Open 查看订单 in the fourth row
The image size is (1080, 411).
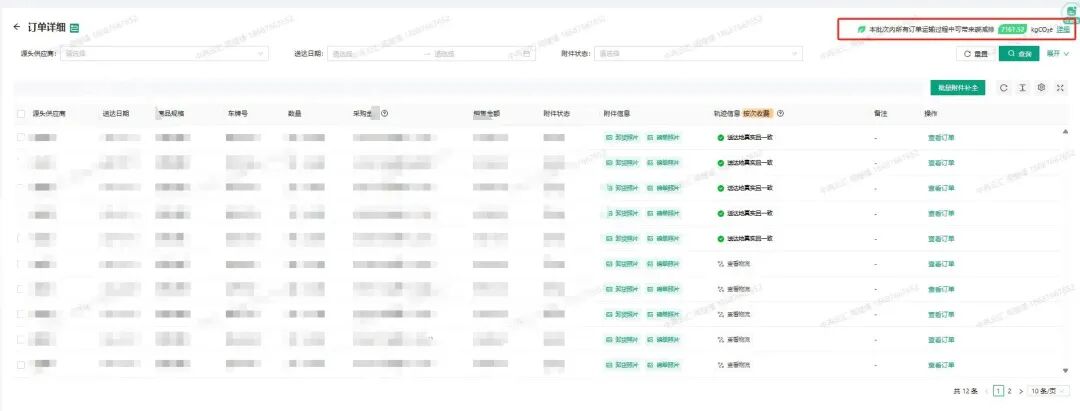942,213
